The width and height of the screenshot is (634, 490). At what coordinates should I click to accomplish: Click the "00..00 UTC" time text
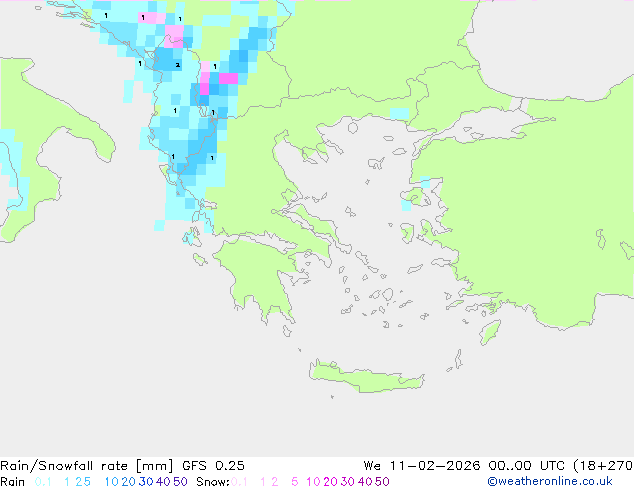coord(527,466)
